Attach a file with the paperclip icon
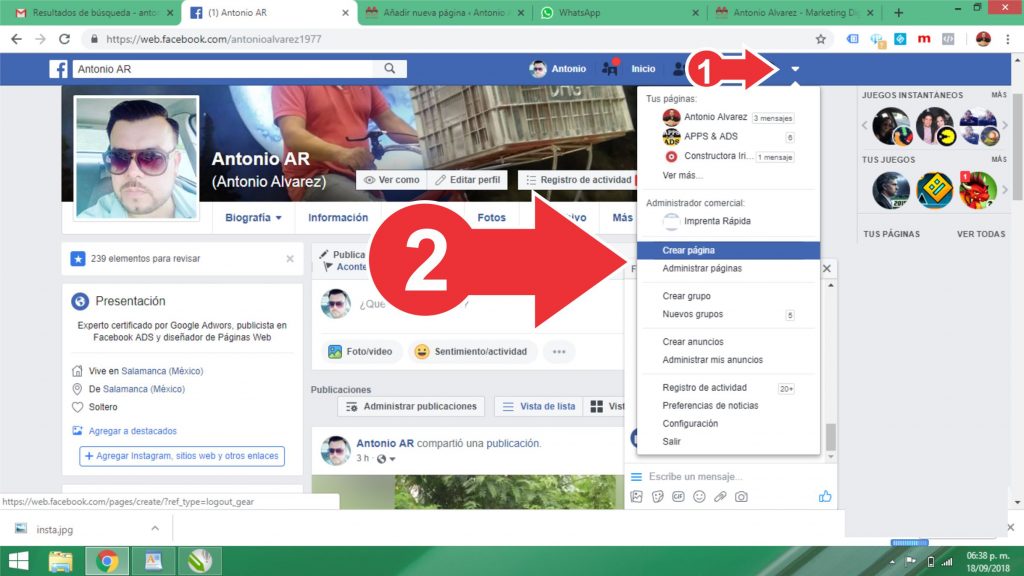The height and width of the screenshot is (576, 1024). (x=720, y=497)
